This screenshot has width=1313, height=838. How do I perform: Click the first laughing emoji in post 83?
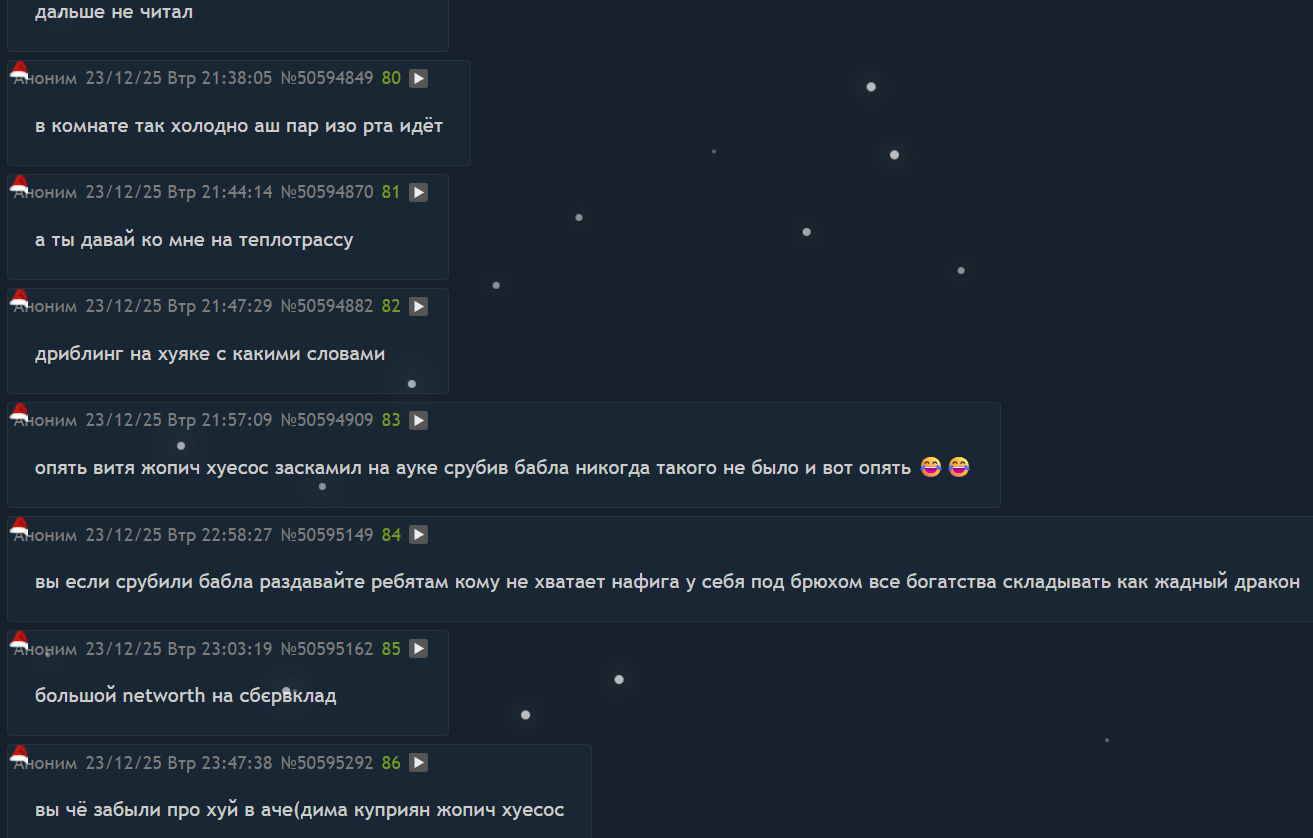931,467
